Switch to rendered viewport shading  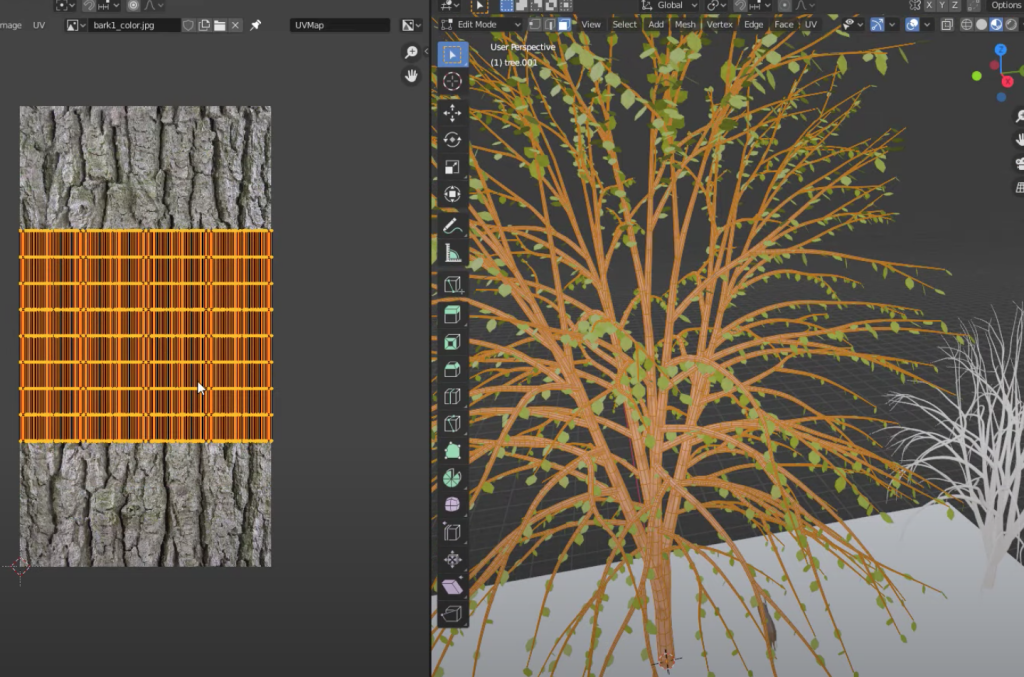click(x=1012, y=24)
